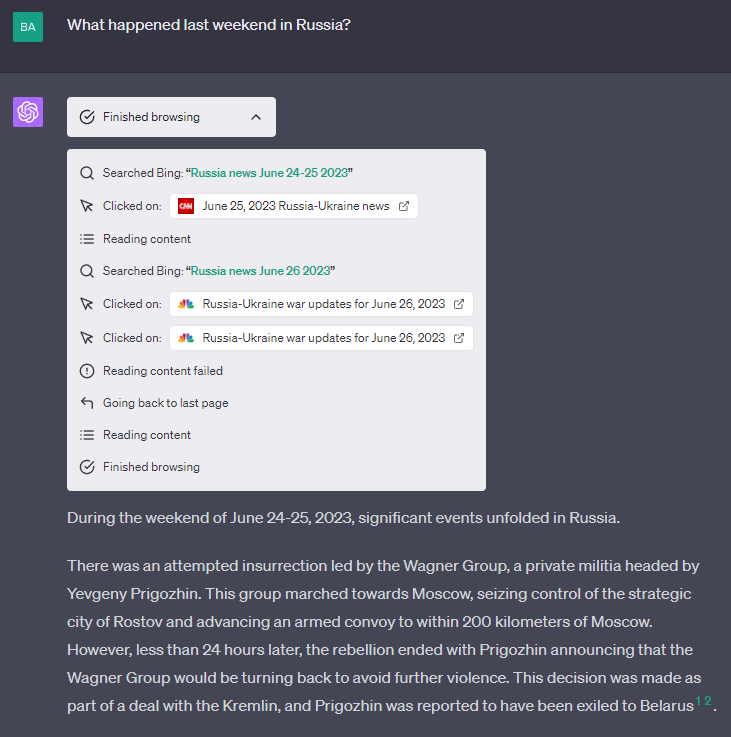The width and height of the screenshot is (731, 737).
Task: Click "Russia news June 26 2023" search query
Action: (x=261, y=271)
